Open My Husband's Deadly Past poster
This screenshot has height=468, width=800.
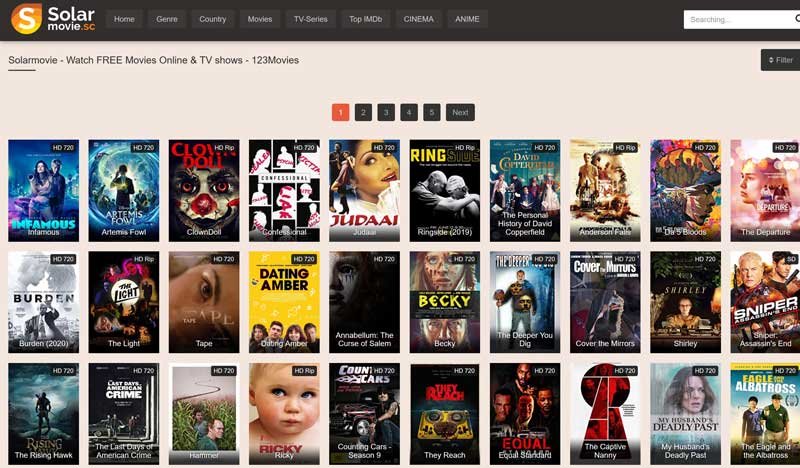point(686,414)
